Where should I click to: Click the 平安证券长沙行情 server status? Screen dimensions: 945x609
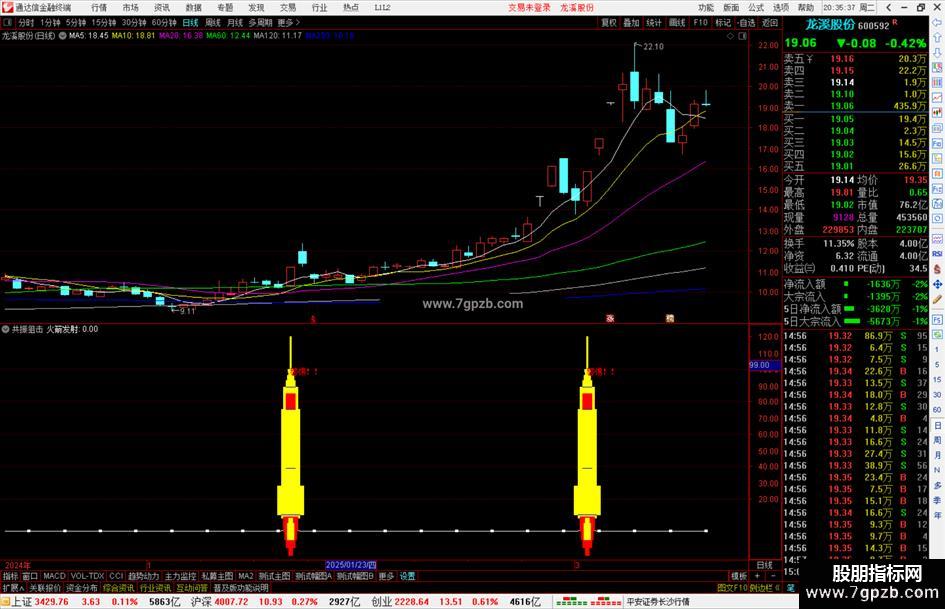658,602
